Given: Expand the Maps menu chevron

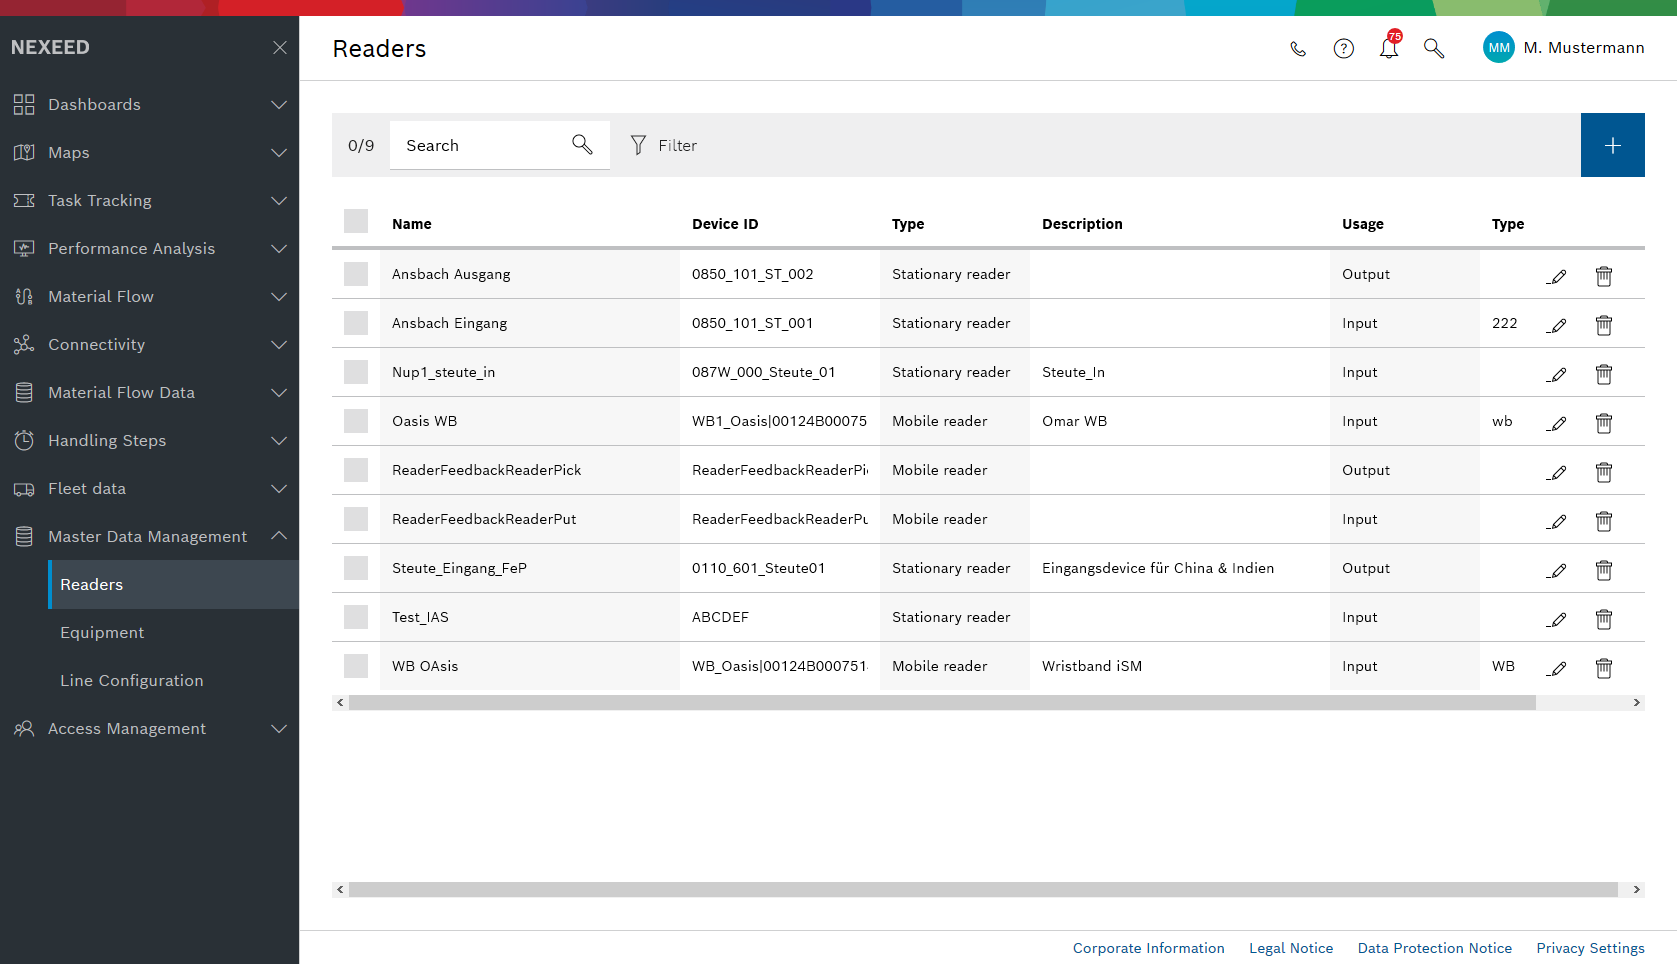Looking at the screenshot, I should pyautogui.click(x=279, y=153).
